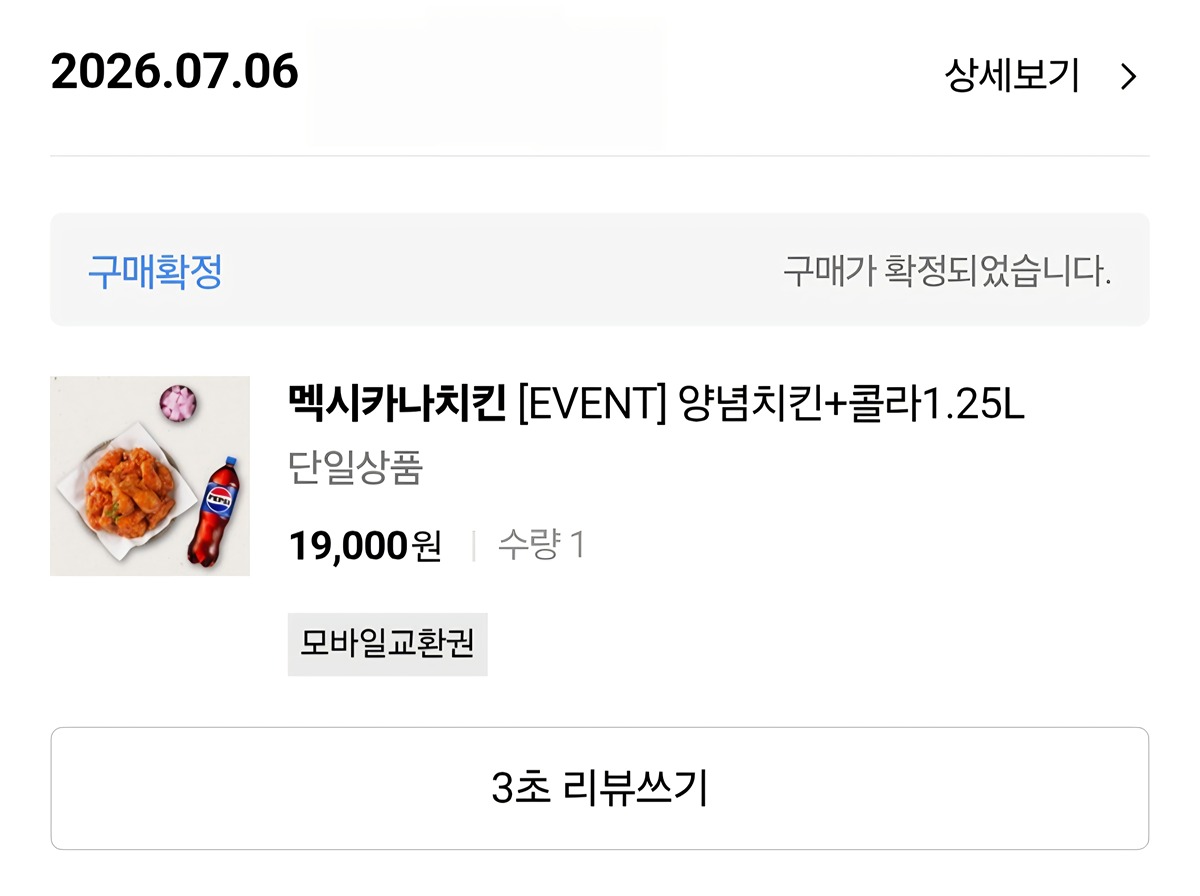Viewport: 1200px width, 896px height.
Task: Click the [EVENT] 양념치킨+콜라1.25L product title
Action: point(771,405)
